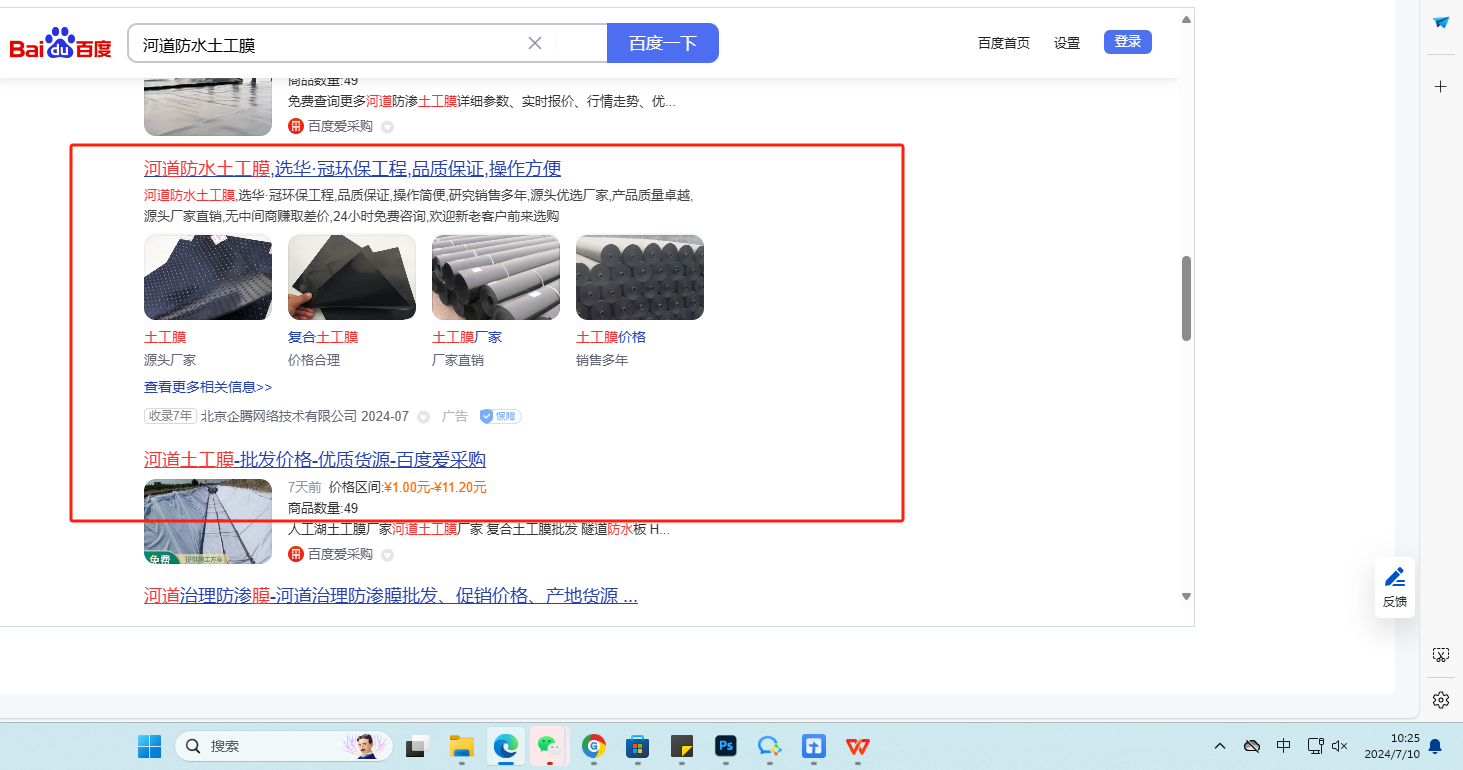
Task: Open the blue chat-bubble taskbar app
Action: click(769, 746)
